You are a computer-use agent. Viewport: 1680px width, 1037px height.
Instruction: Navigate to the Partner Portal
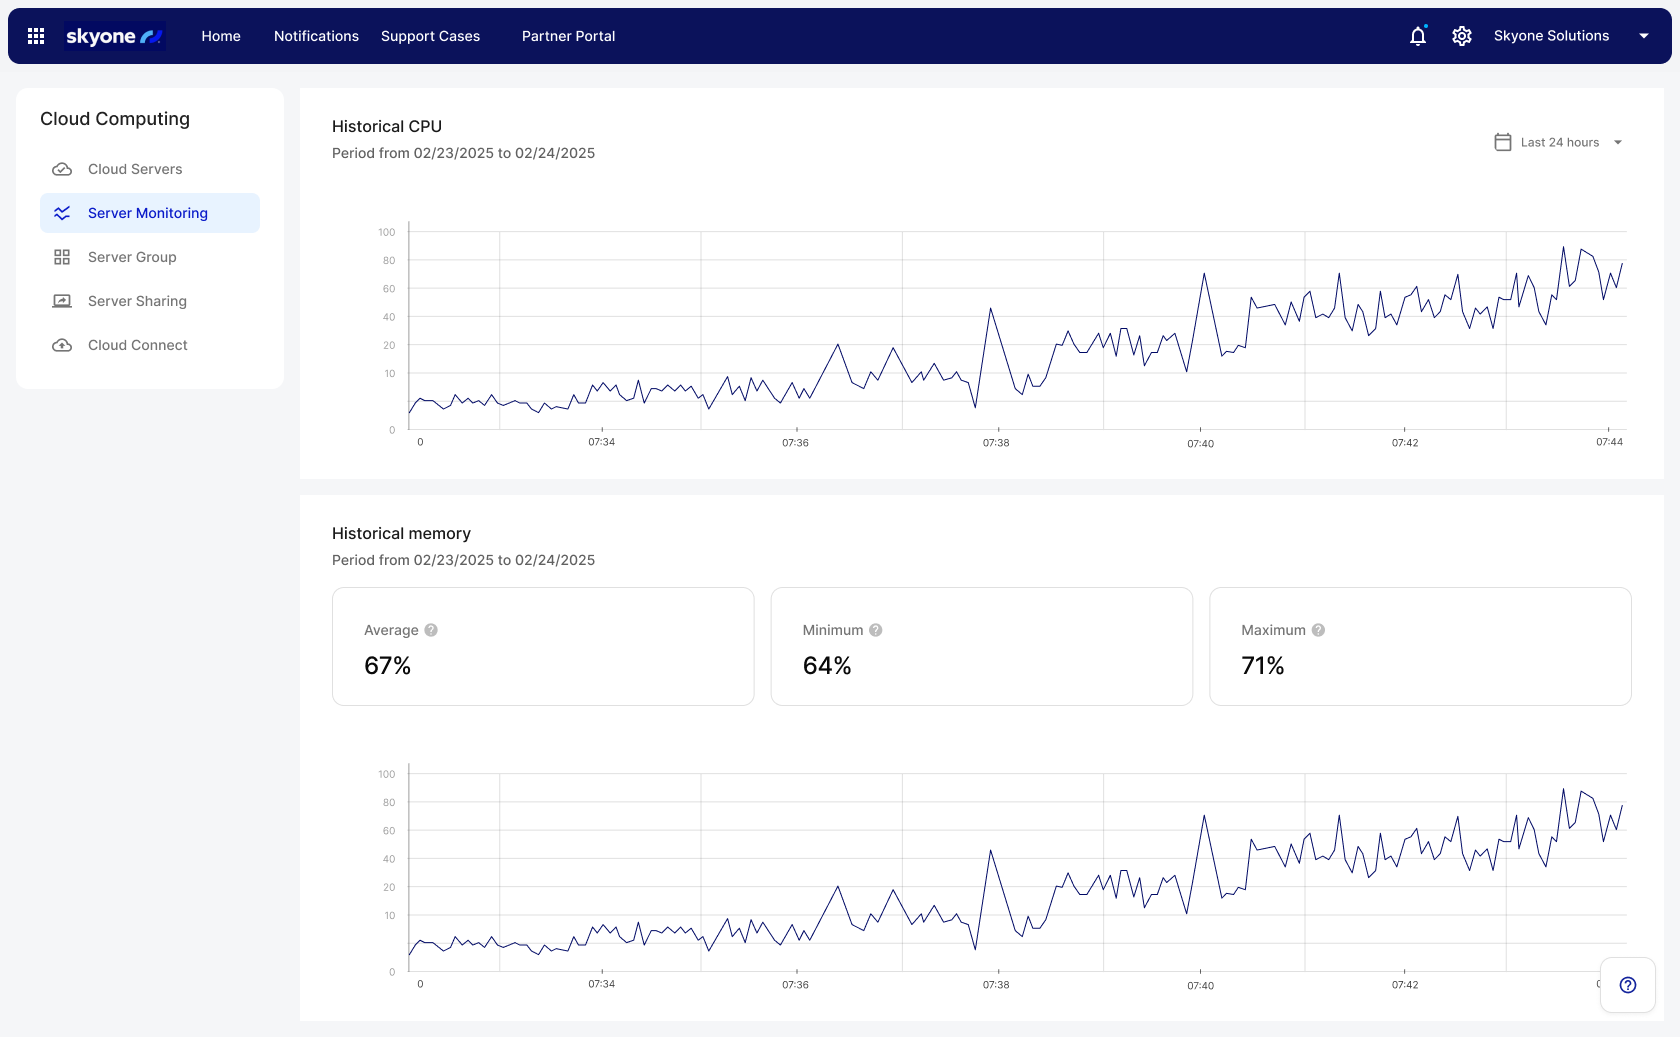[568, 35]
